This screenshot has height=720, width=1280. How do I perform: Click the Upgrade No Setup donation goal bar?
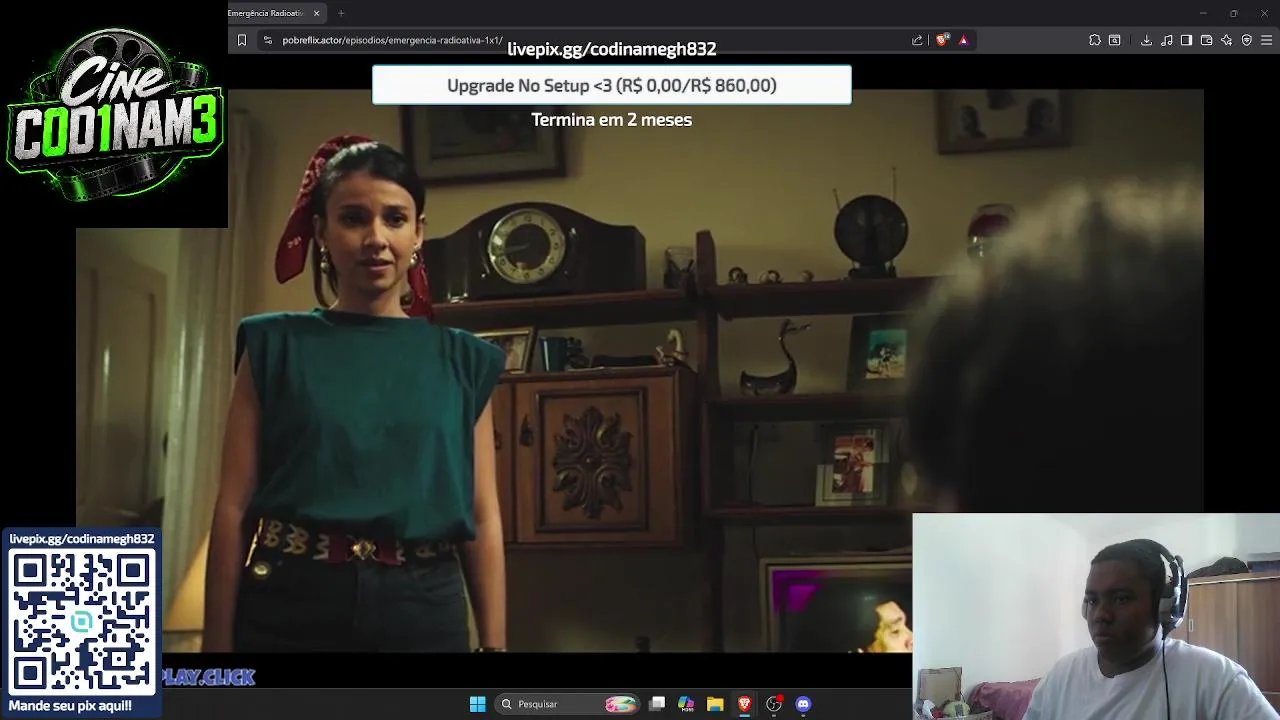[612, 85]
